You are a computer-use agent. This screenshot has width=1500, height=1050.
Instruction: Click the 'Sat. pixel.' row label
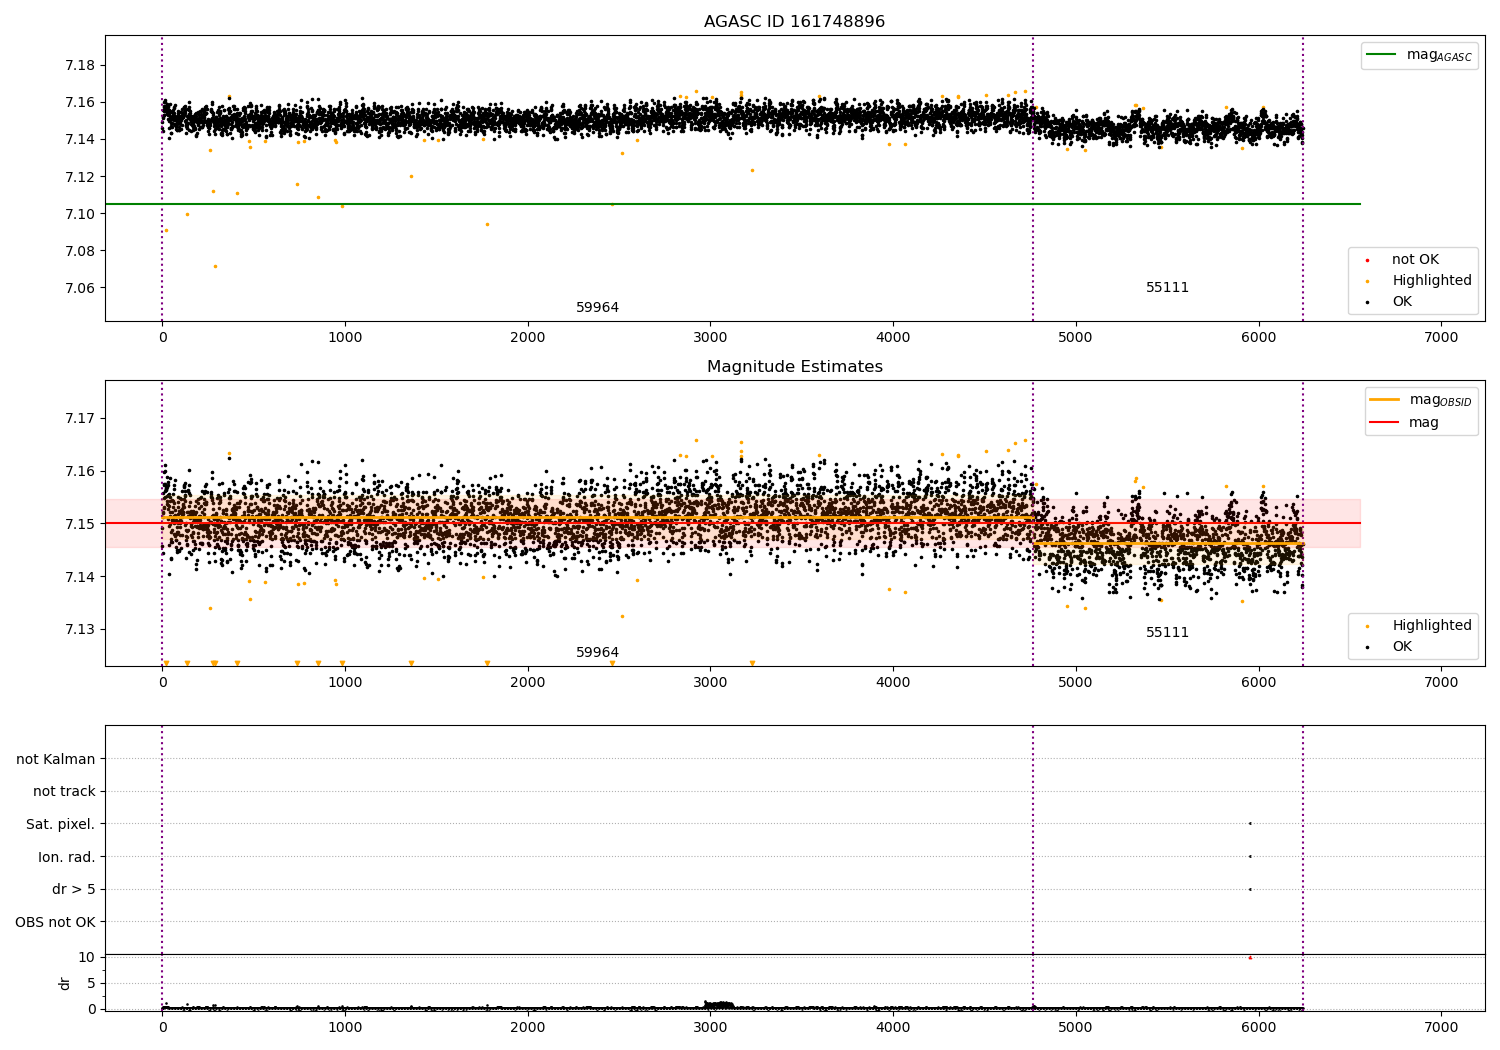point(60,824)
